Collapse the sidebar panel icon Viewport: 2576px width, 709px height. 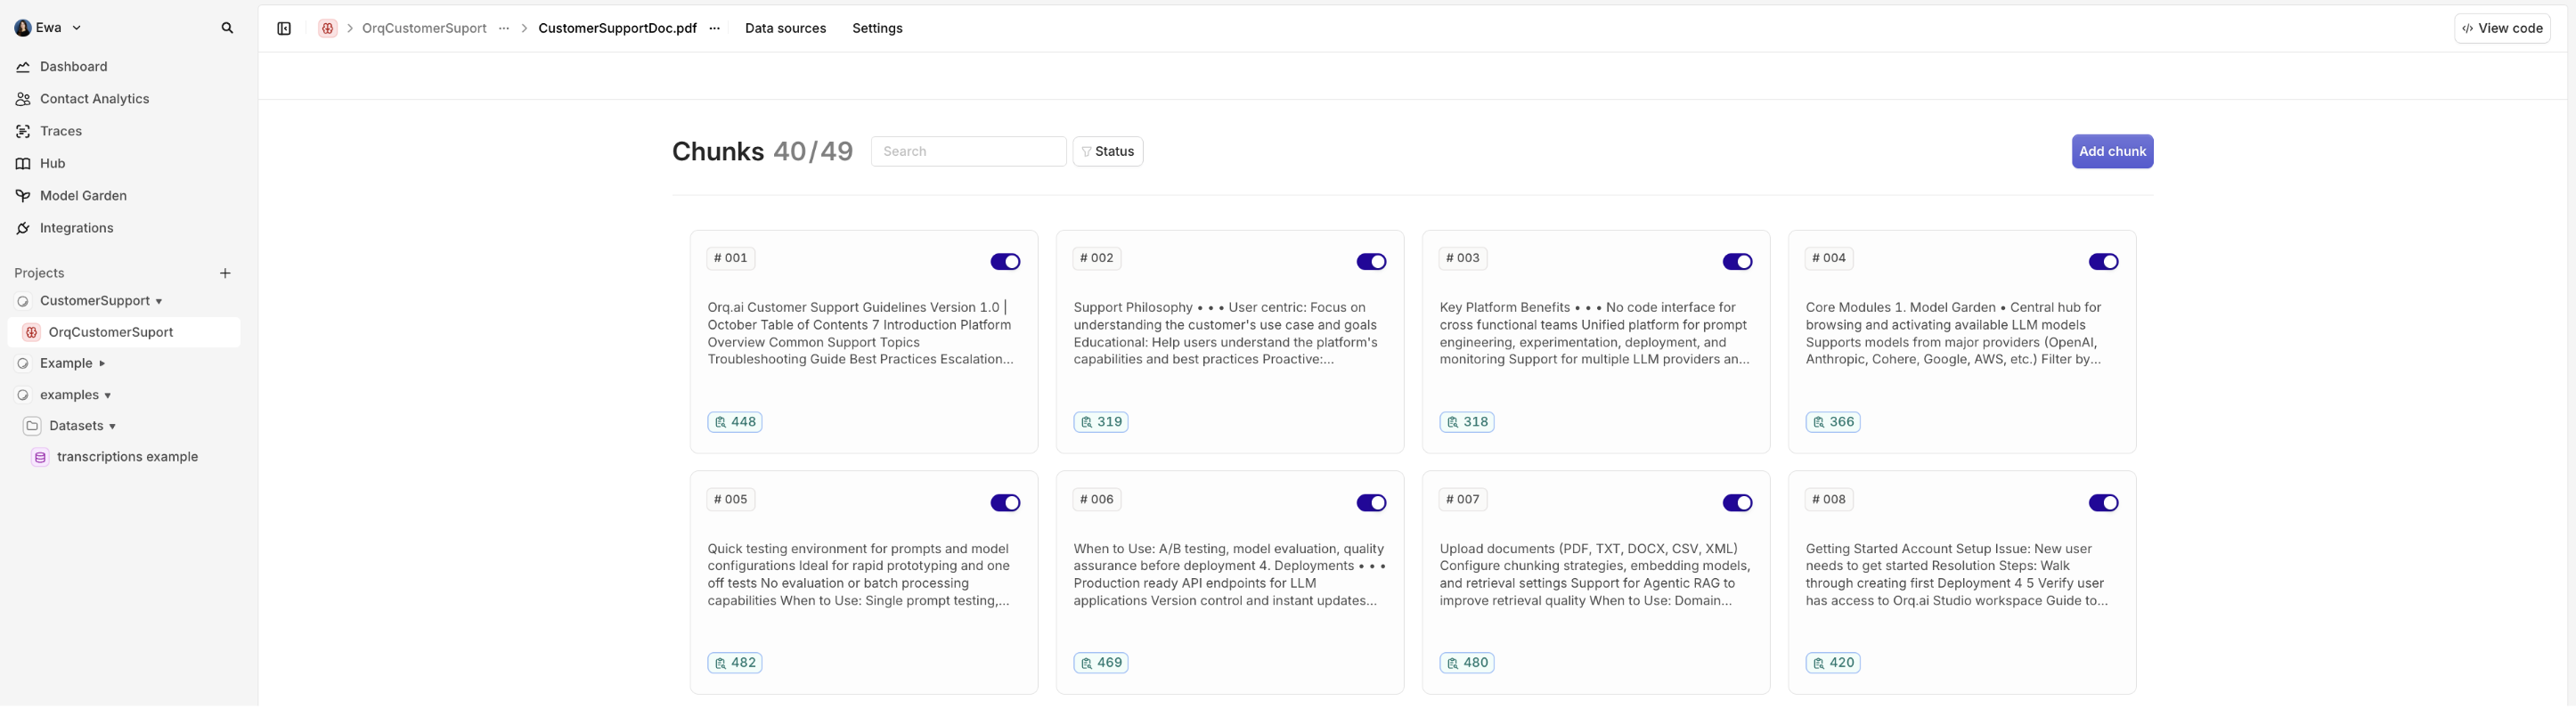284,28
